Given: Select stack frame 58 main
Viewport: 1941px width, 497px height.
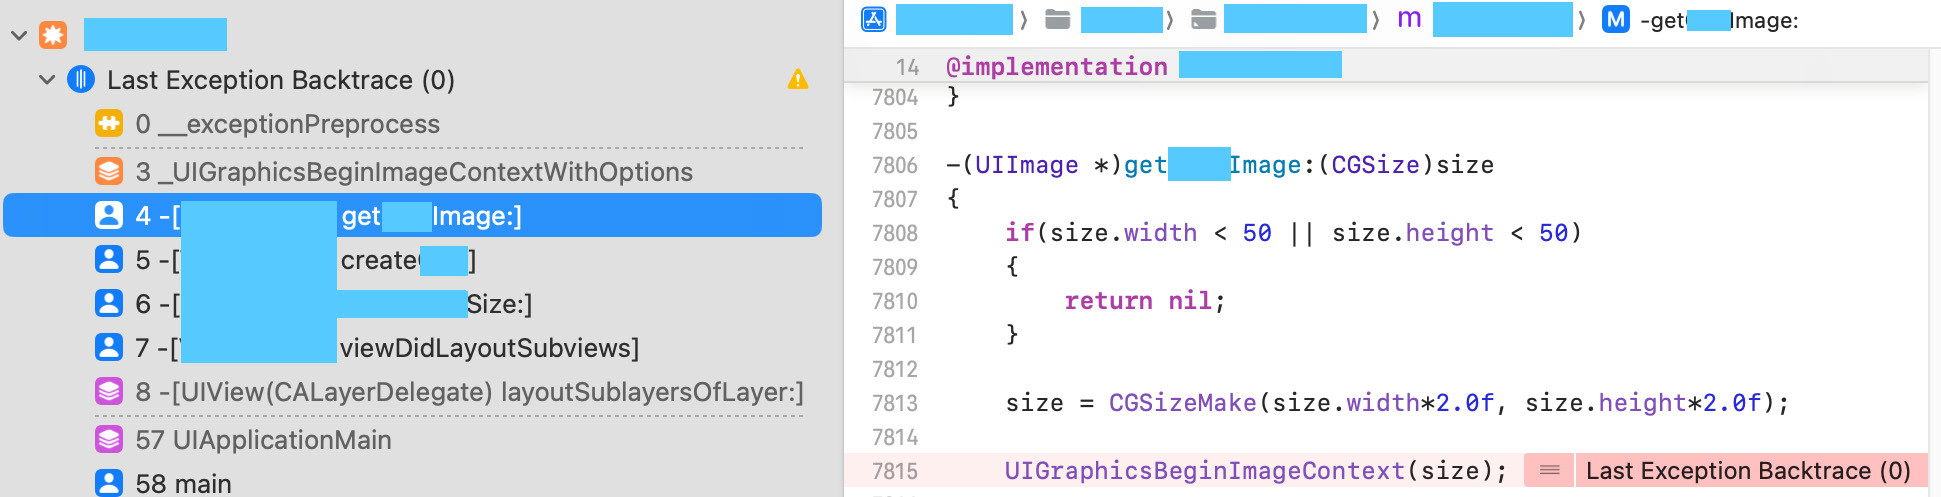Looking at the screenshot, I should pos(183,484).
